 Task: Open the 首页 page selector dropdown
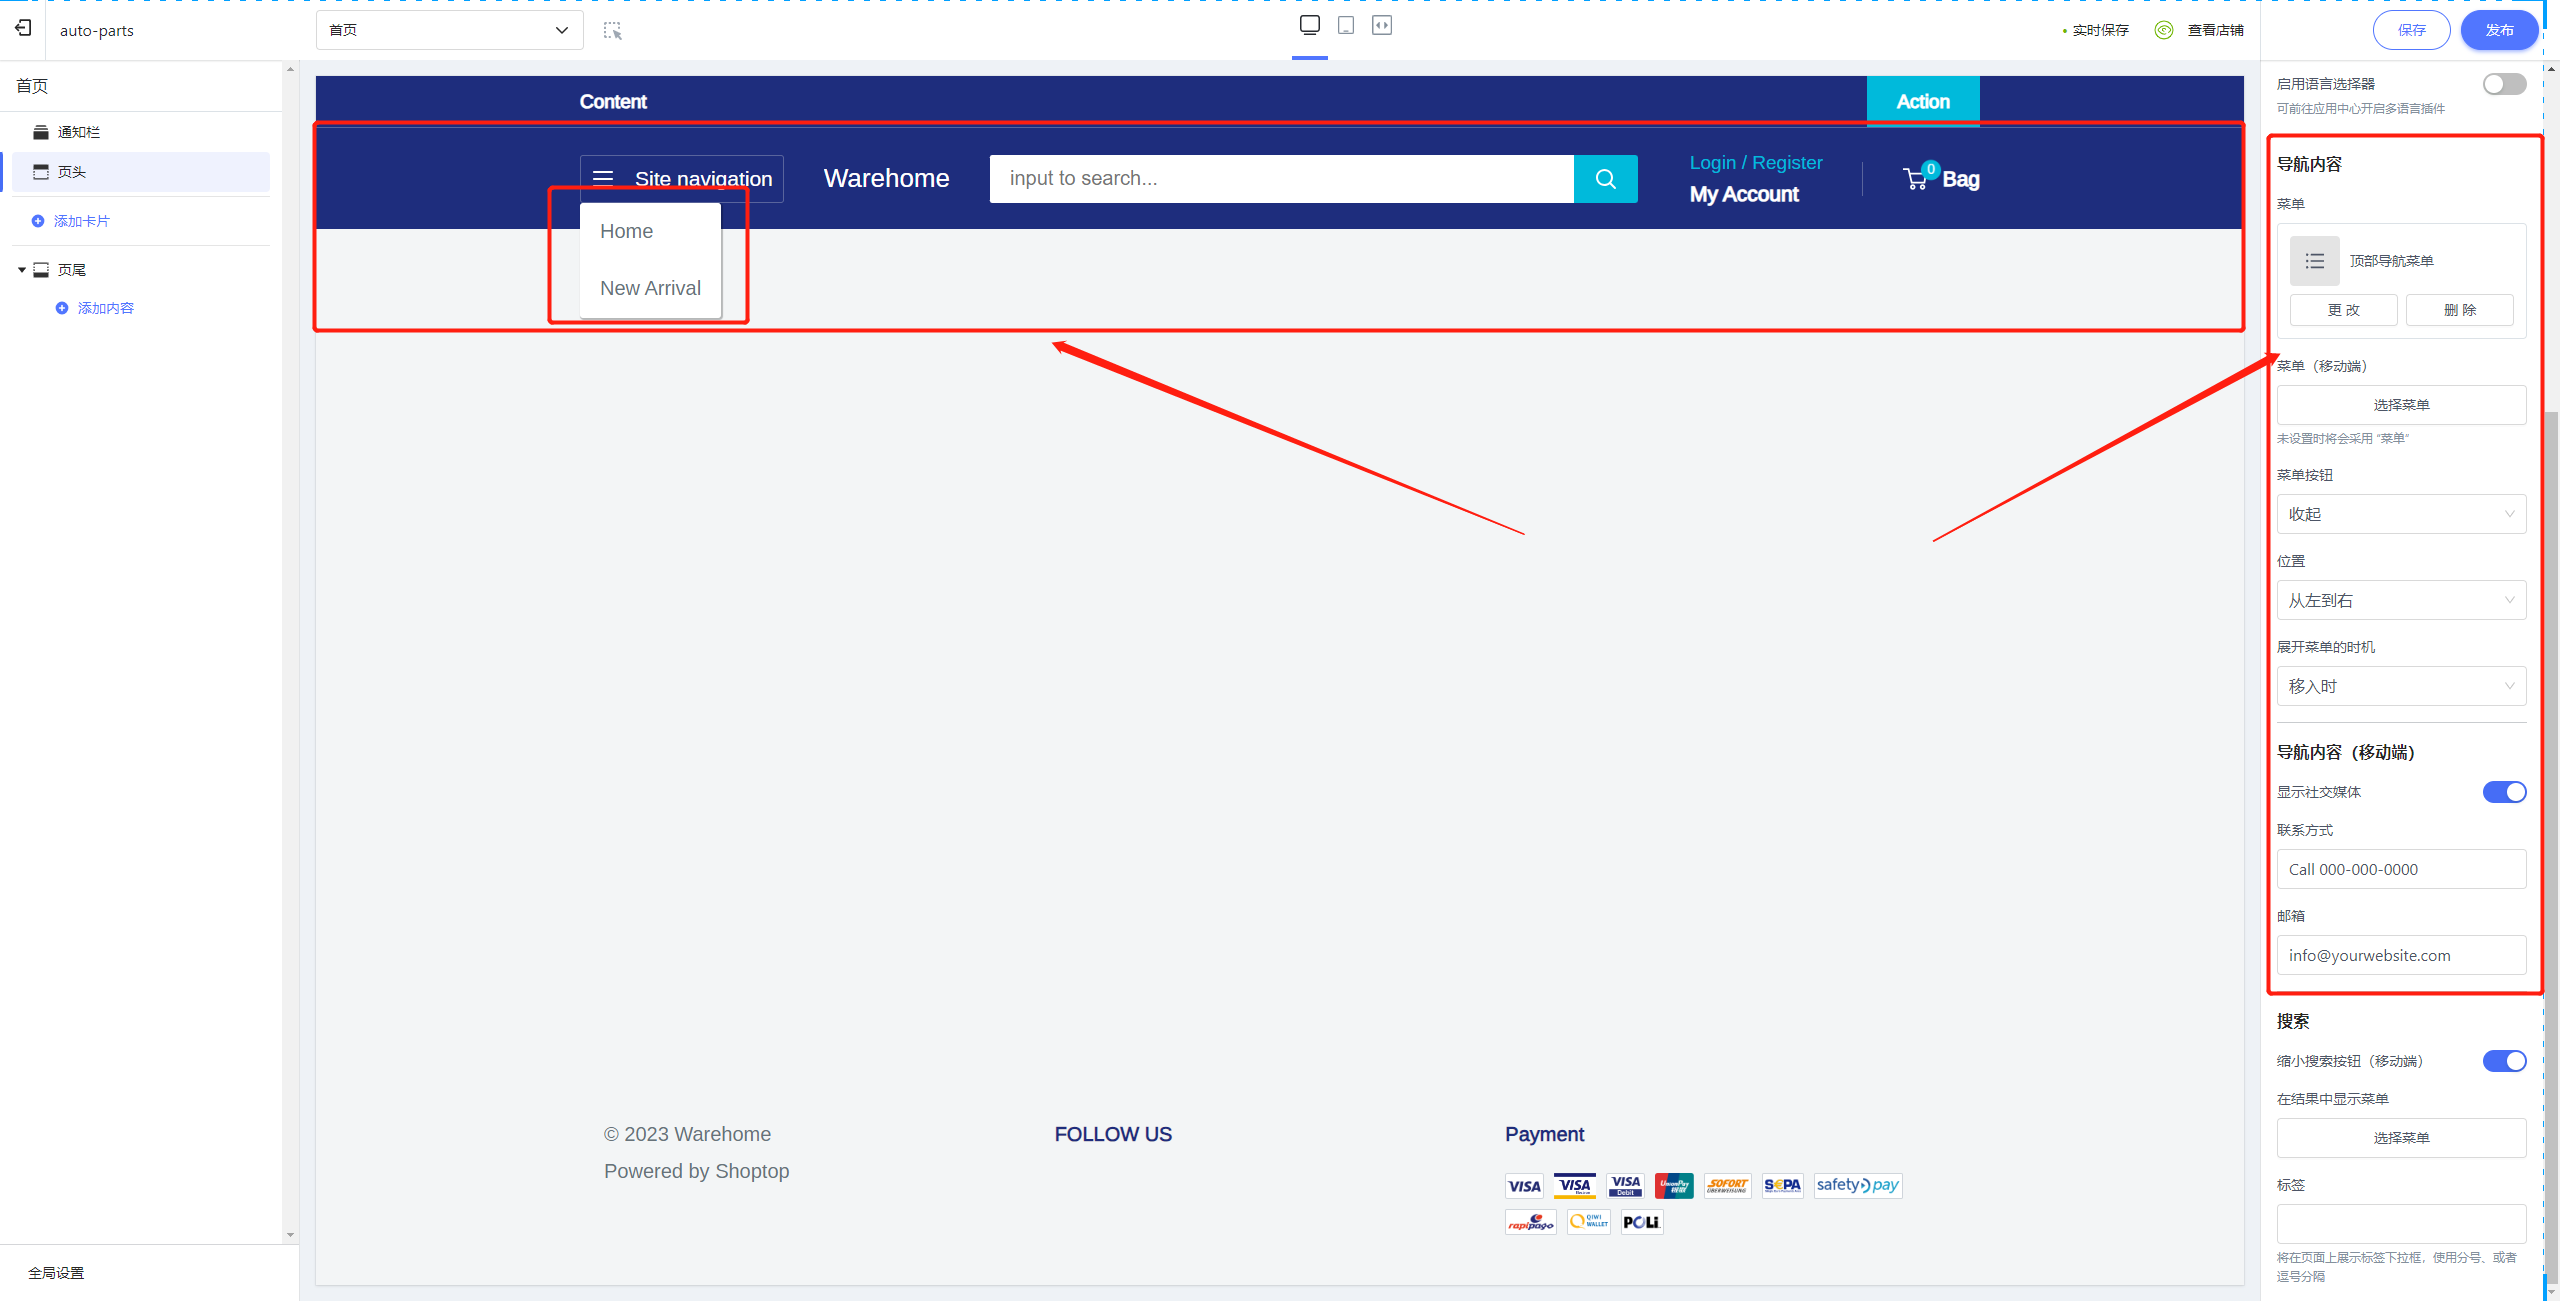[450, 30]
